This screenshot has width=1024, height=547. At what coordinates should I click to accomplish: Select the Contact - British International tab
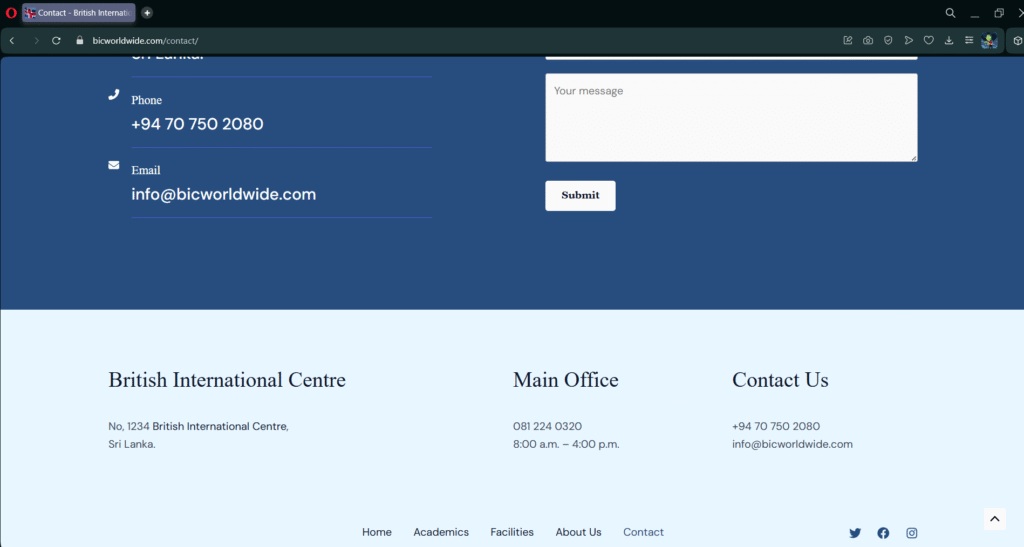tap(79, 13)
